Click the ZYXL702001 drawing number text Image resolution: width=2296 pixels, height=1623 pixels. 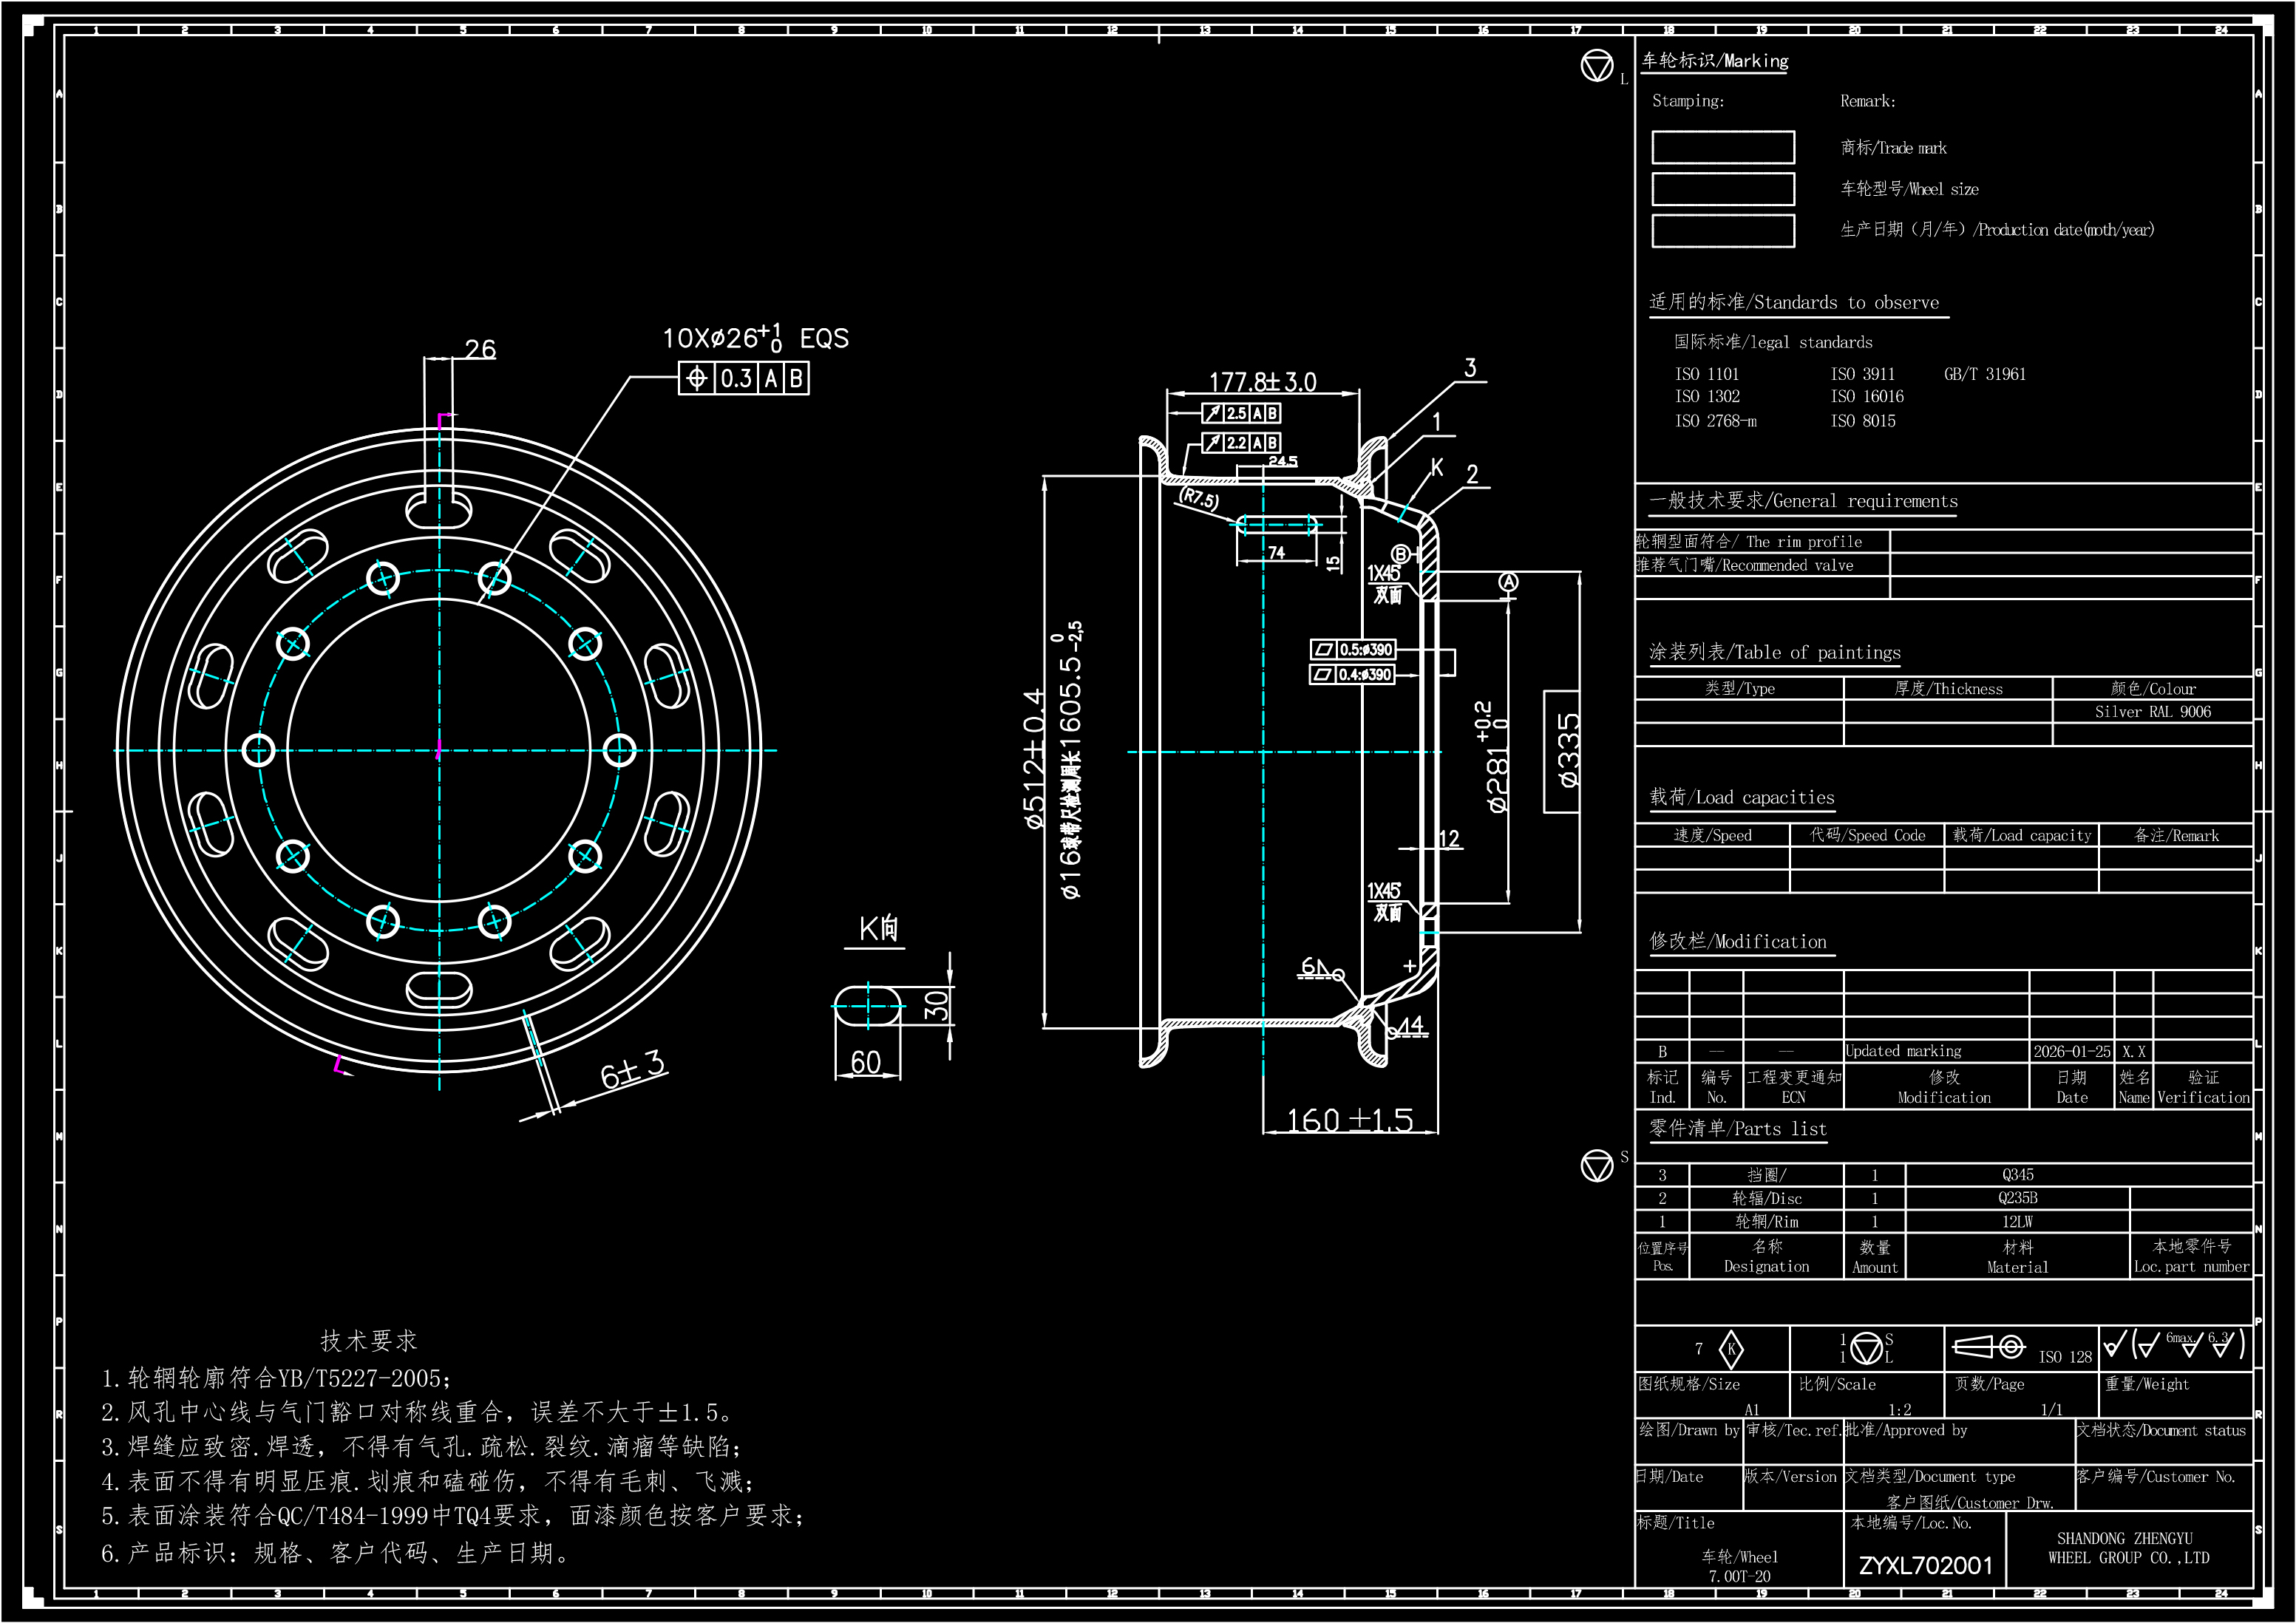(x=1925, y=1565)
